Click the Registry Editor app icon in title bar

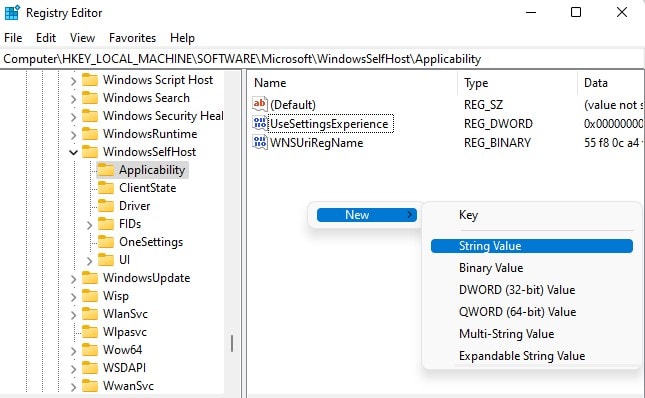pos(12,12)
